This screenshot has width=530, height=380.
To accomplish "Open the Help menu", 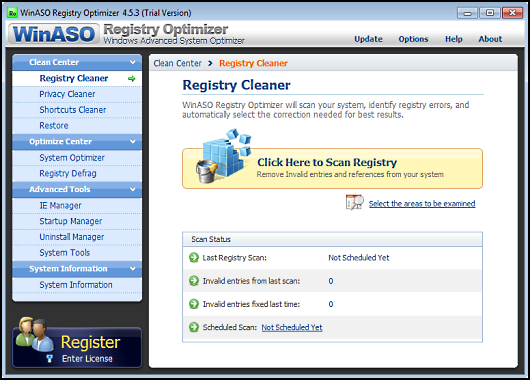I will tap(454, 39).
